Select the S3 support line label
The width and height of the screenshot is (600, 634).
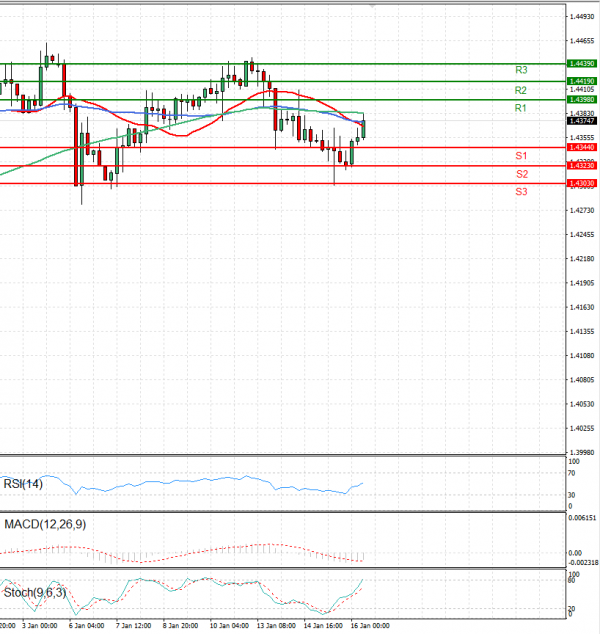tap(521, 191)
